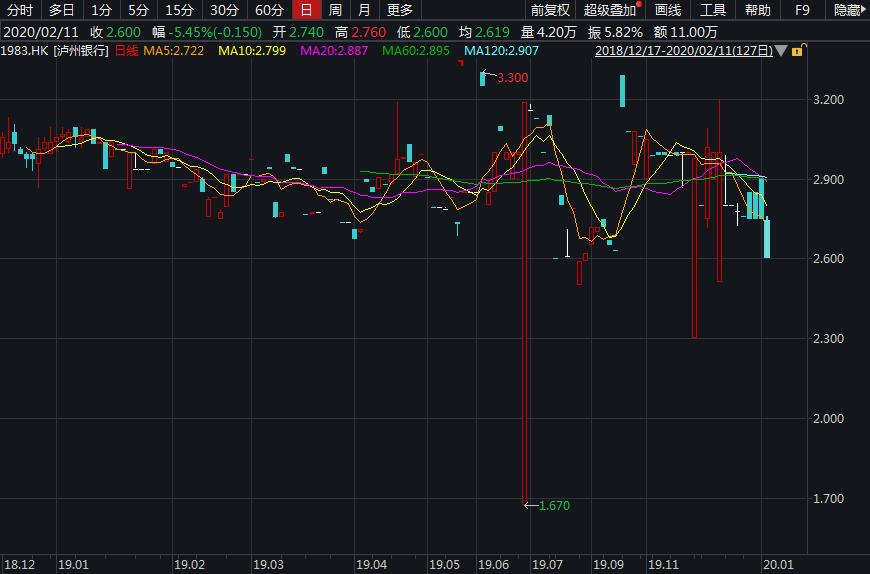
Task: Open the 帮助 help menu
Action: (x=758, y=10)
